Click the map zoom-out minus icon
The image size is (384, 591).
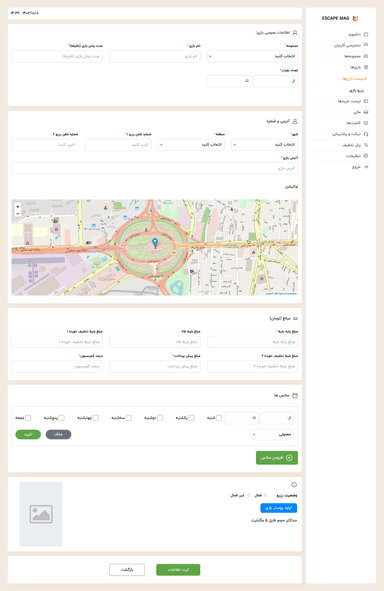(x=18, y=213)
